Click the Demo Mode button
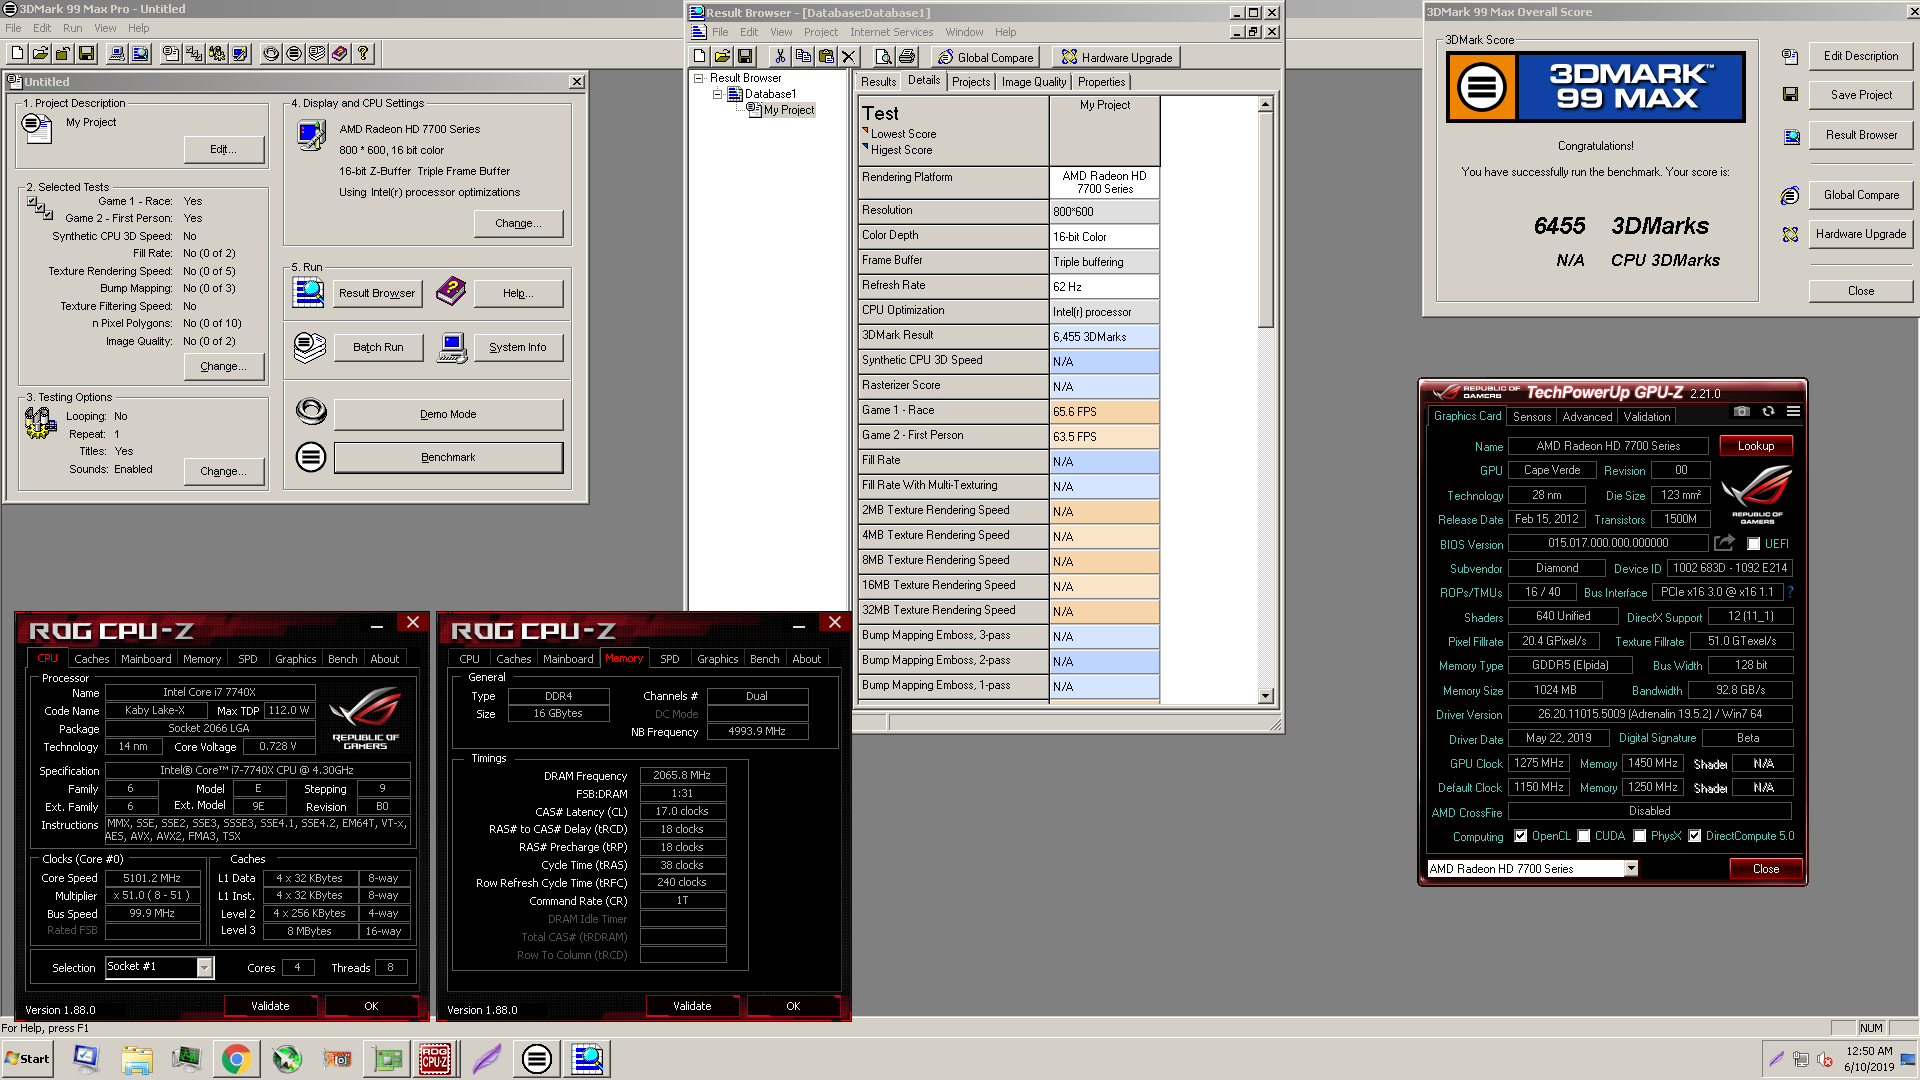 click(448, 414)
